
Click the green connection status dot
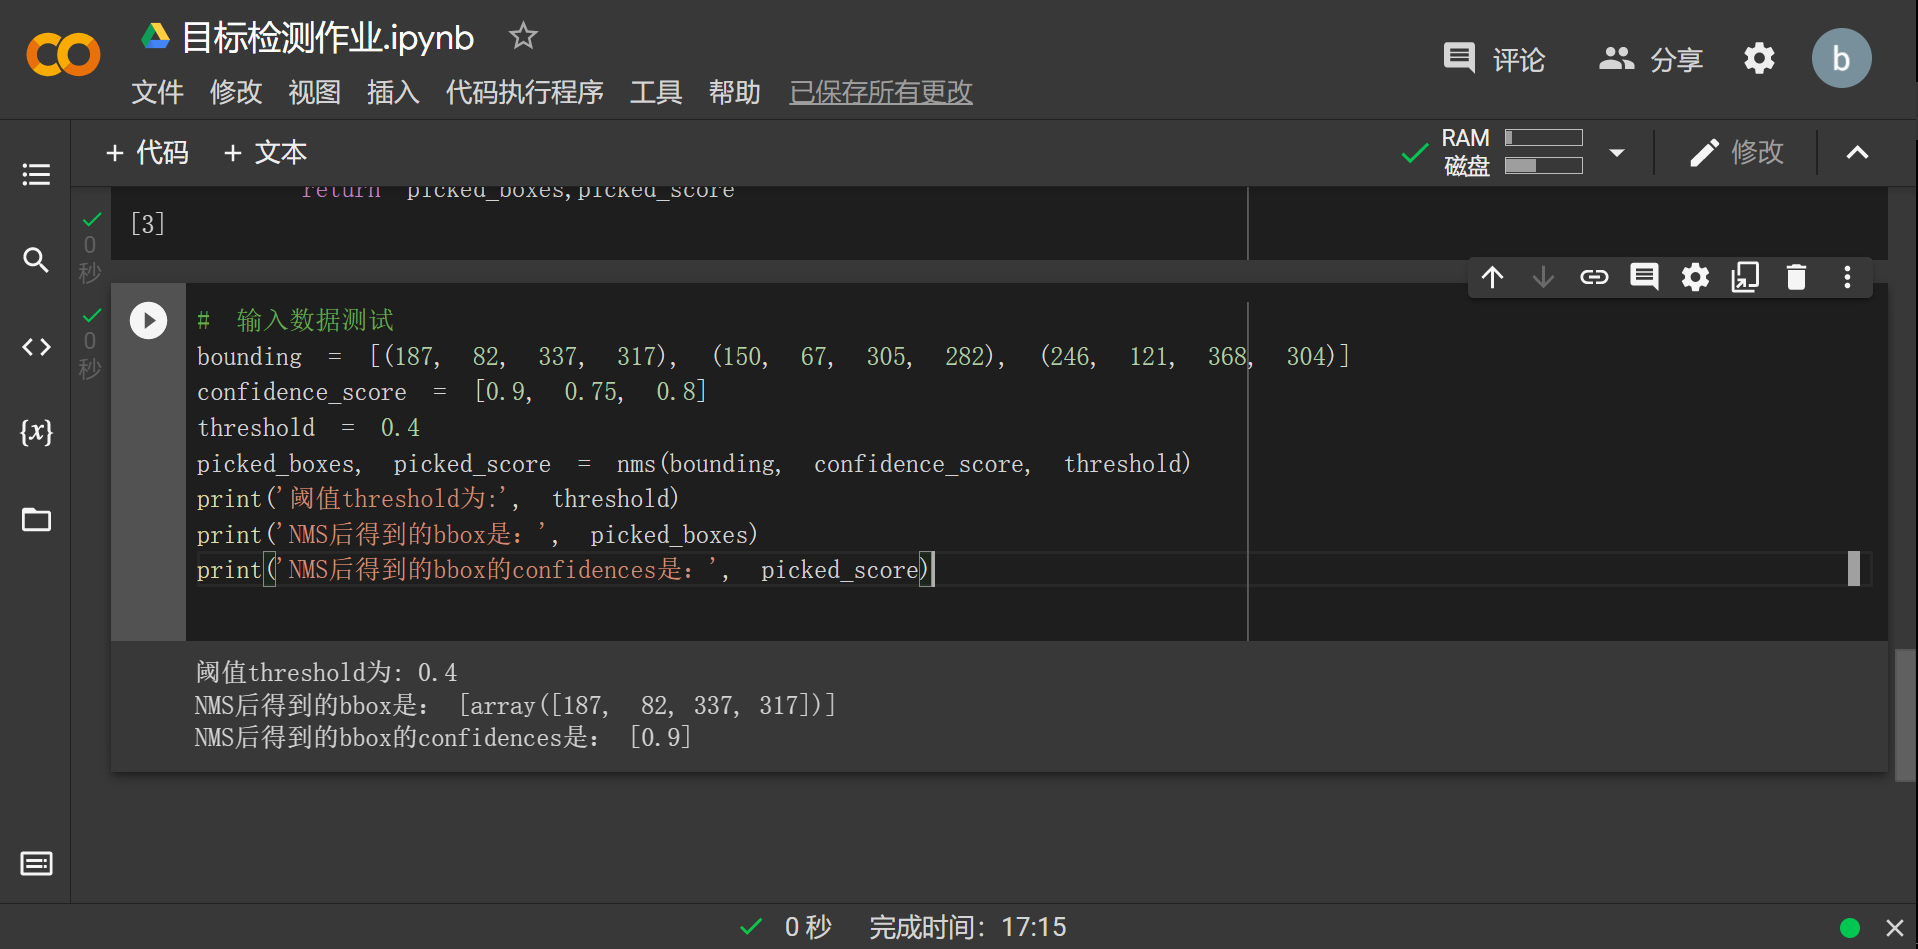(x=1849, y=928)
